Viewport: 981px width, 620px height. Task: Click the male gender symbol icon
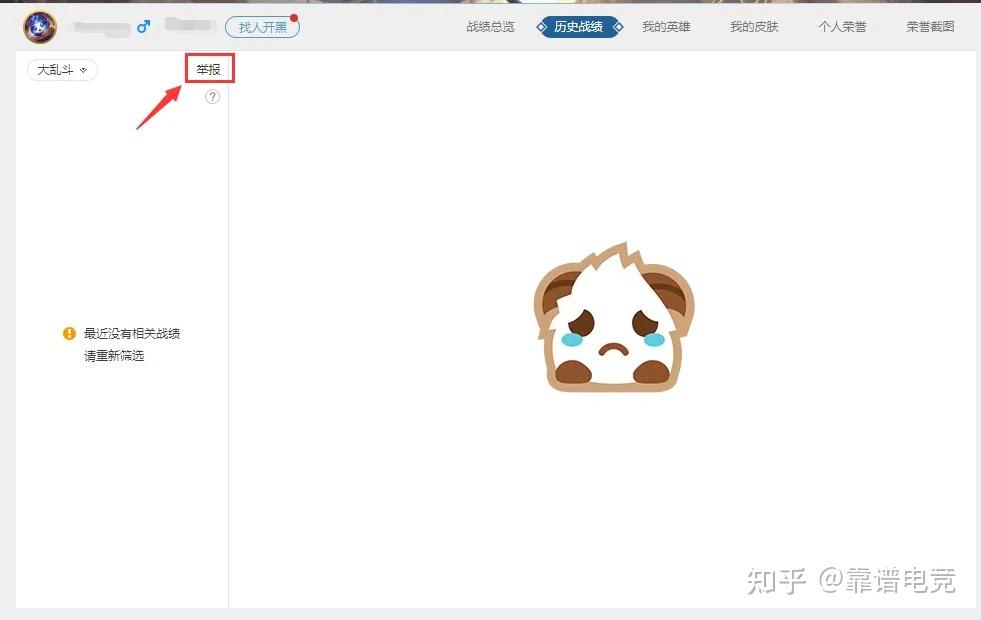pos(143,26)
